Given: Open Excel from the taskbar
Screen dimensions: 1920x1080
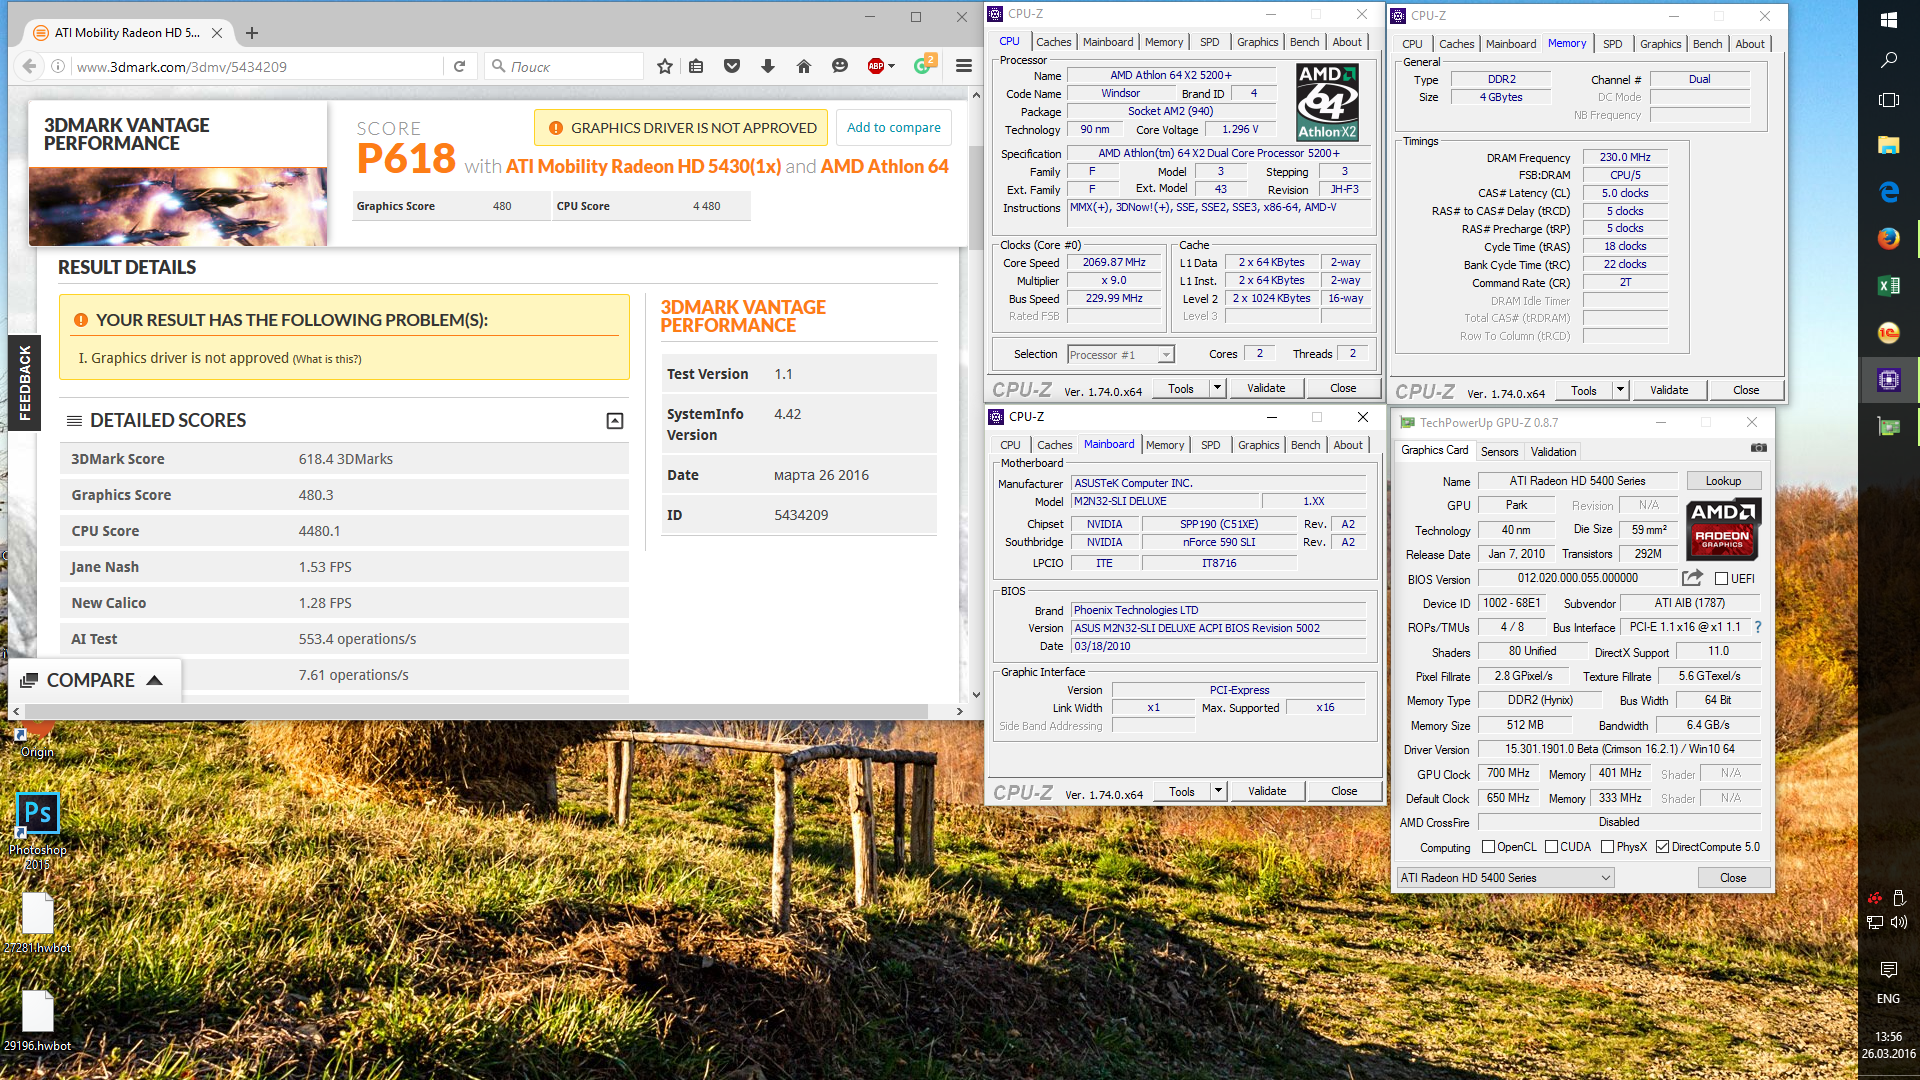Looking at the screenshot, I should (x=1889, y=286).
